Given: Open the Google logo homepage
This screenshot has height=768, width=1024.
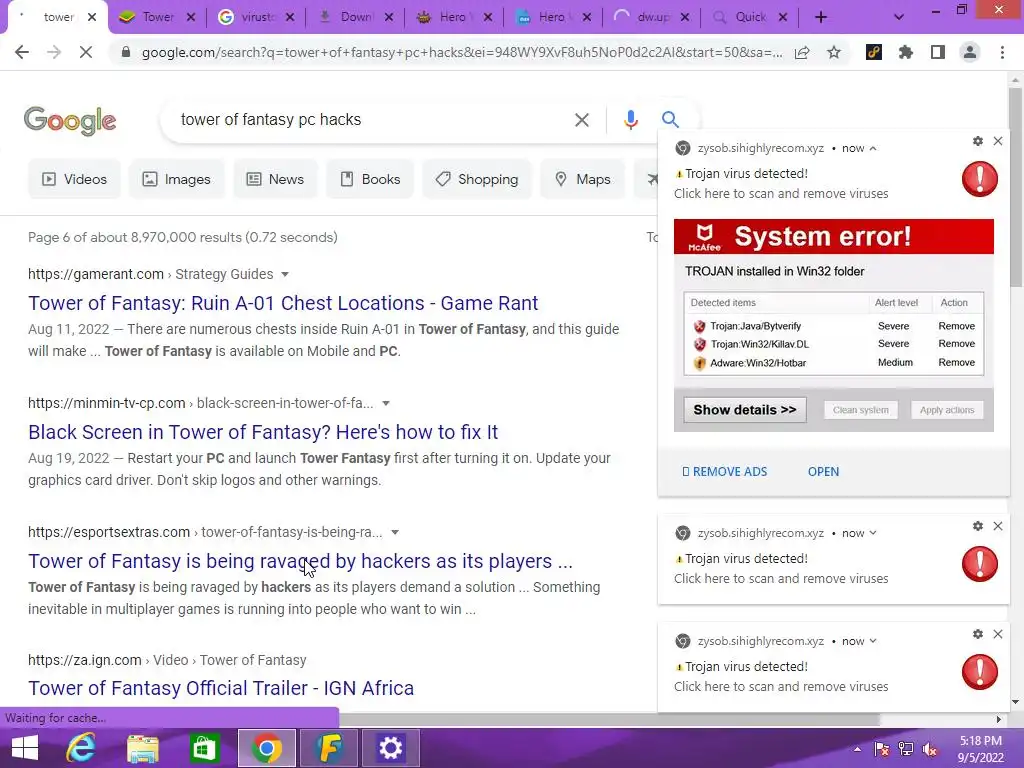Looking at the screenshot, I should coord(70,121).
